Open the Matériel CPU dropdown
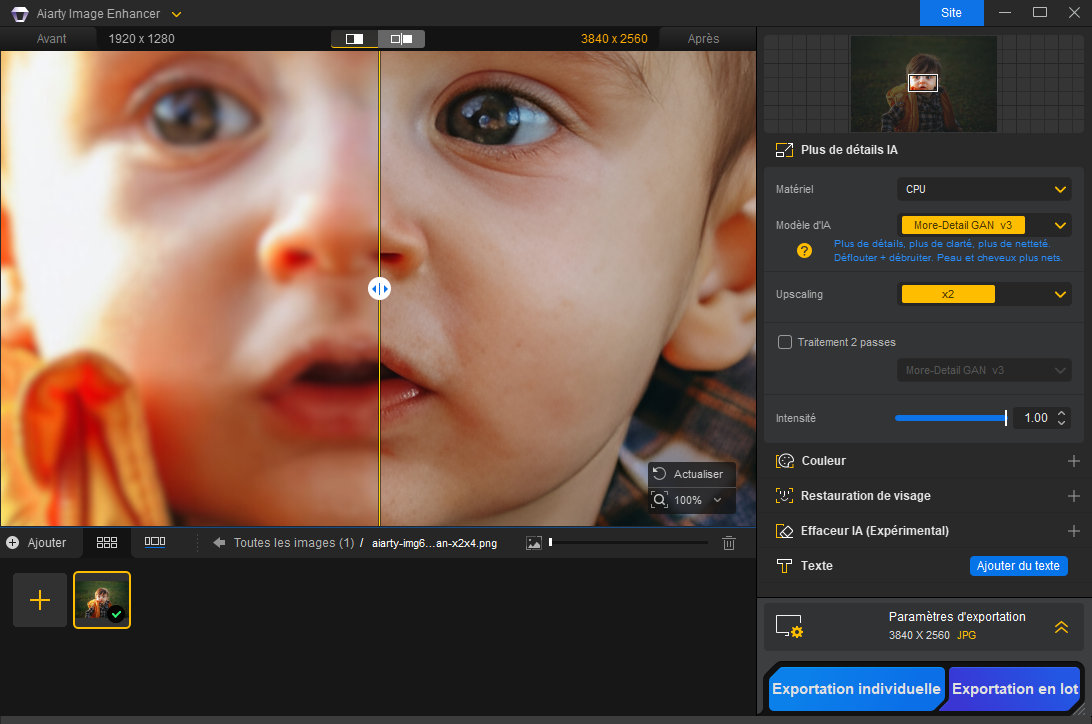The width and height of the screenshot is (1092, 724). pyautogui.click(x=984, y=189)
